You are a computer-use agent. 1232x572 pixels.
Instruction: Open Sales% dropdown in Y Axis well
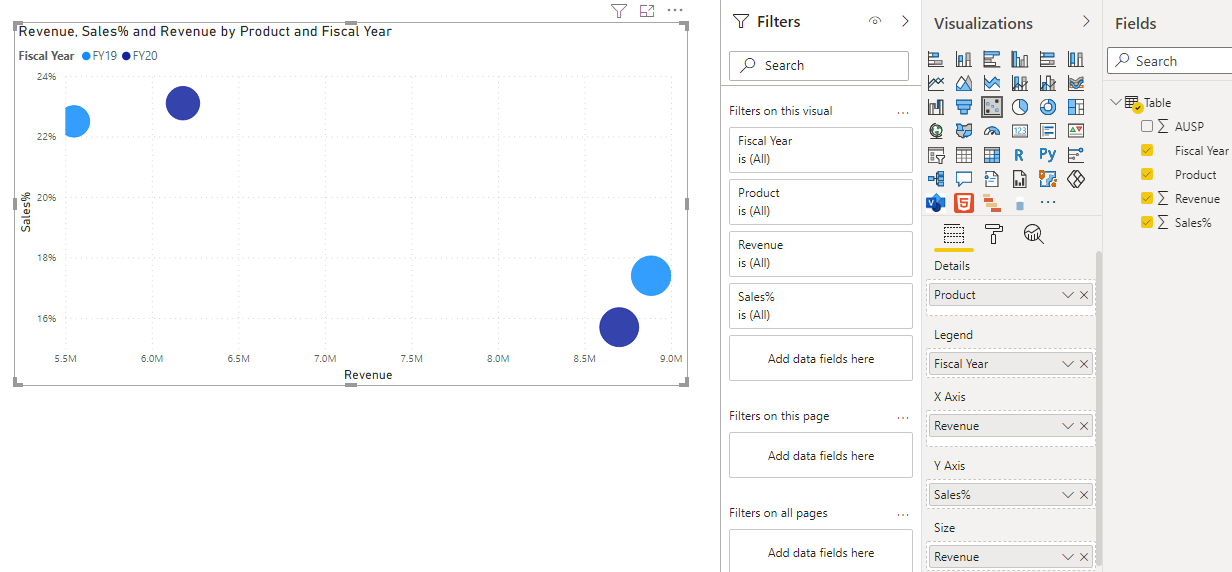[1068, 495]
